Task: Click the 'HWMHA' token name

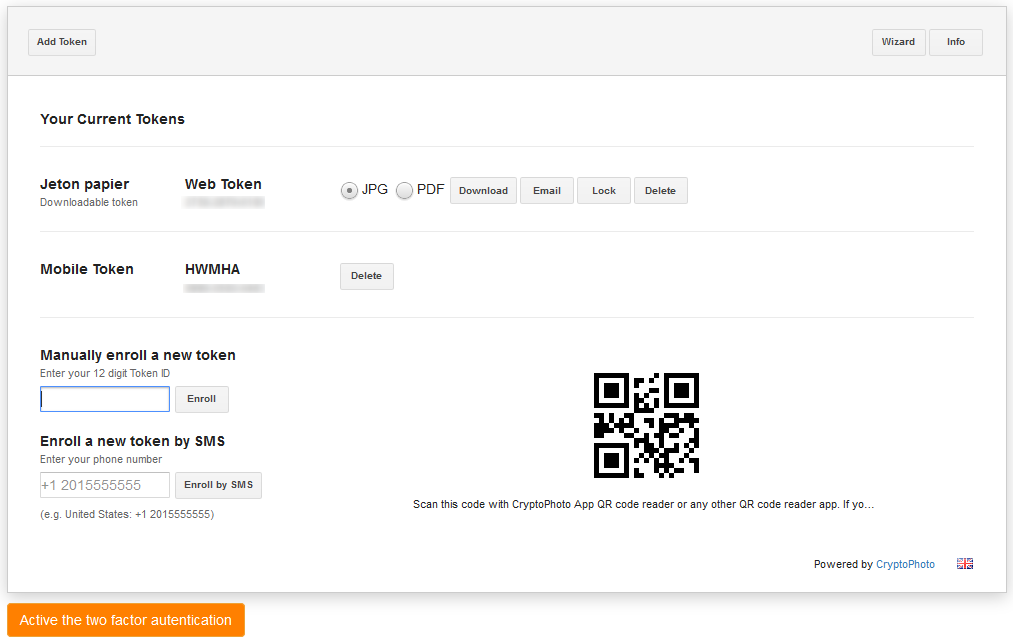Action: pyautogui.click(x=212, y=269)
